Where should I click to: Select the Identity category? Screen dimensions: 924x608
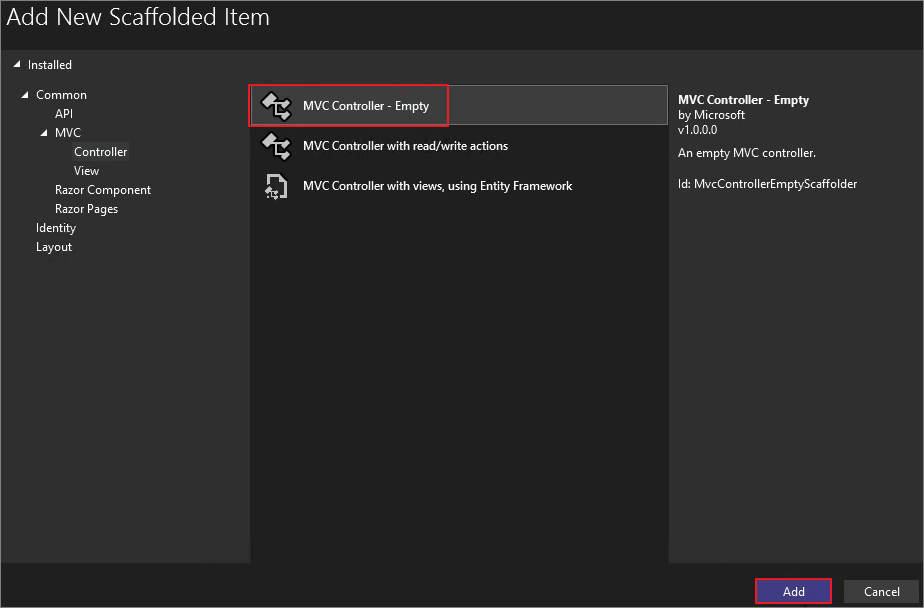click(55, 228)
